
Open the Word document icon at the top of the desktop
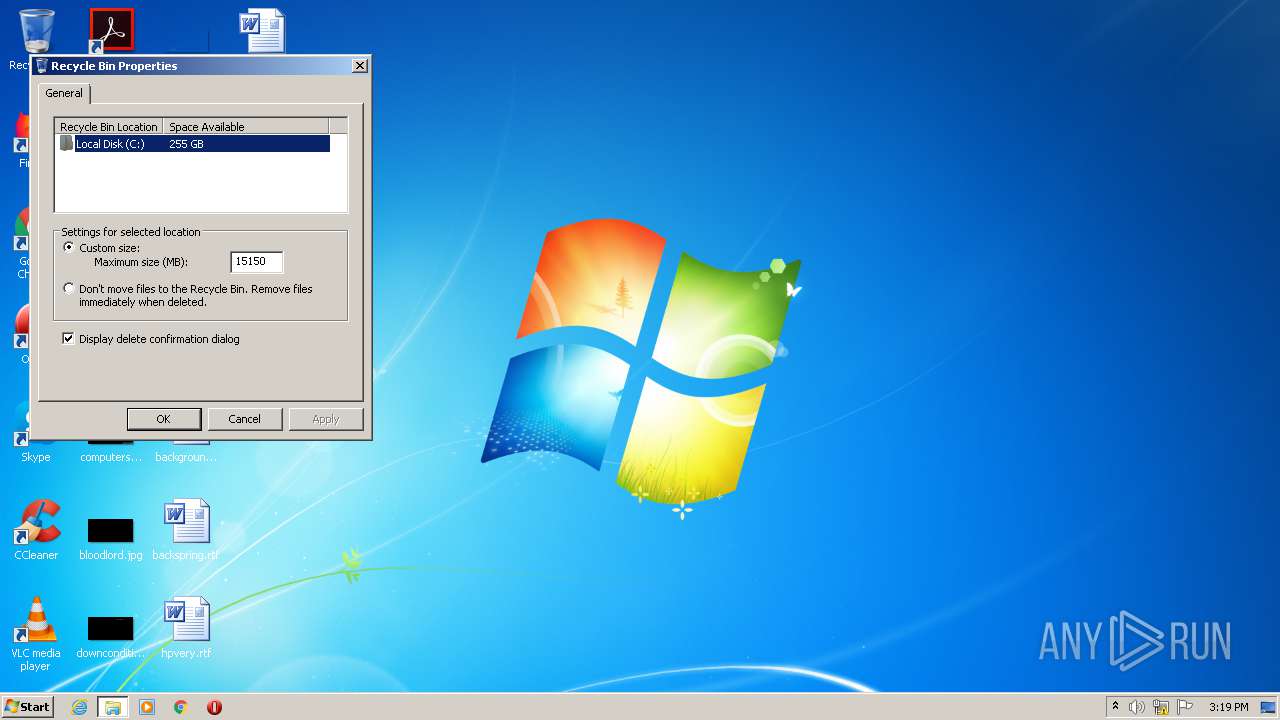coord(263,31)
